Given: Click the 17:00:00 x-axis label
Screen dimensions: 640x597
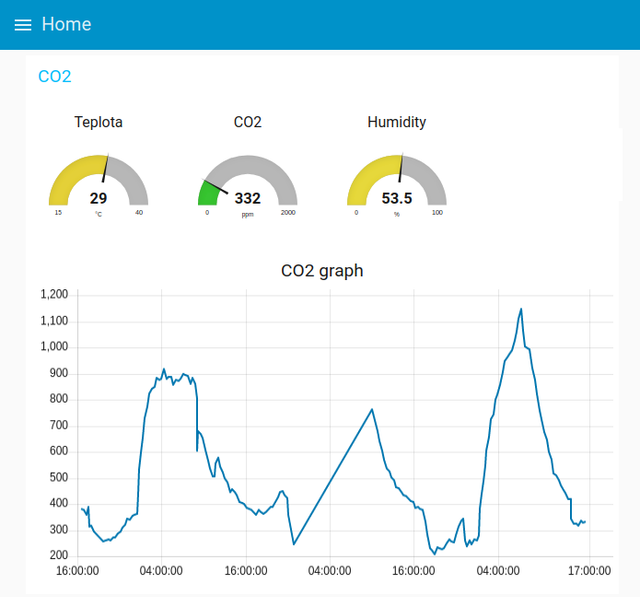Looking at the screenshot, I should 589,571.
